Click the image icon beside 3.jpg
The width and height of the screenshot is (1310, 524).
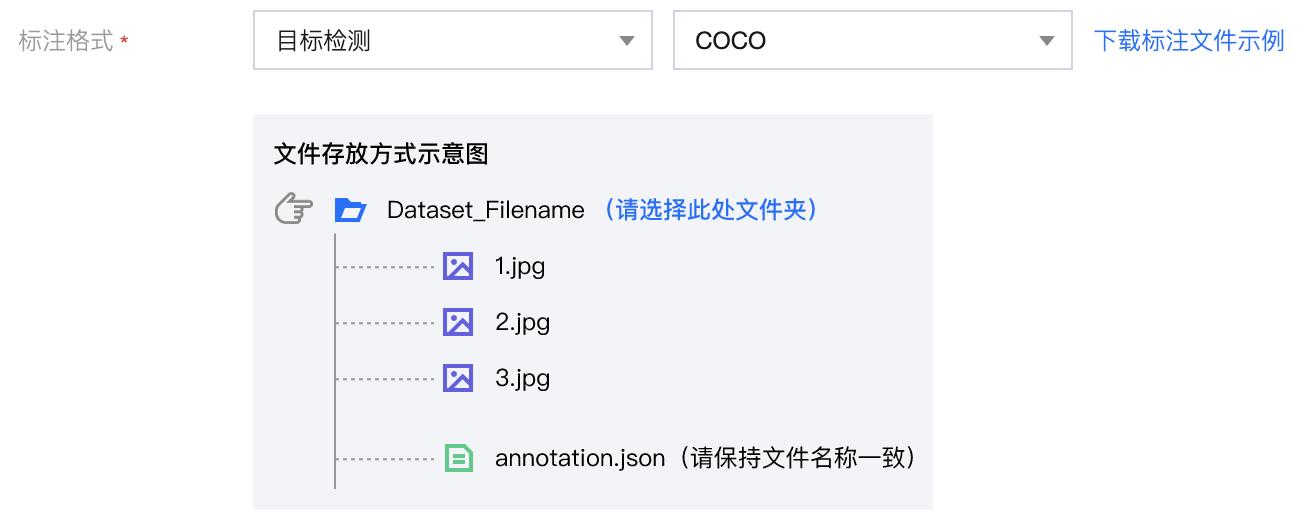point(458,378)
